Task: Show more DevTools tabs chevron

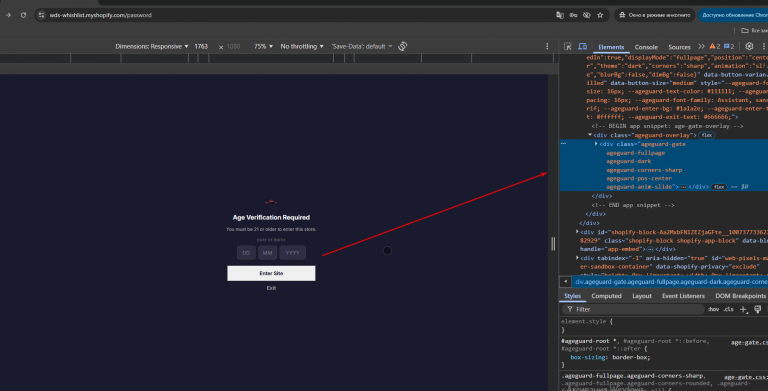Action: click(701, 47)
